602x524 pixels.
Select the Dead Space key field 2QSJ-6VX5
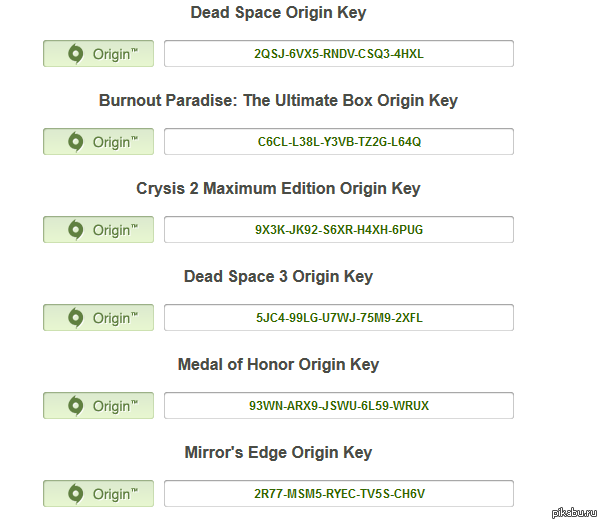pos(339,54)
